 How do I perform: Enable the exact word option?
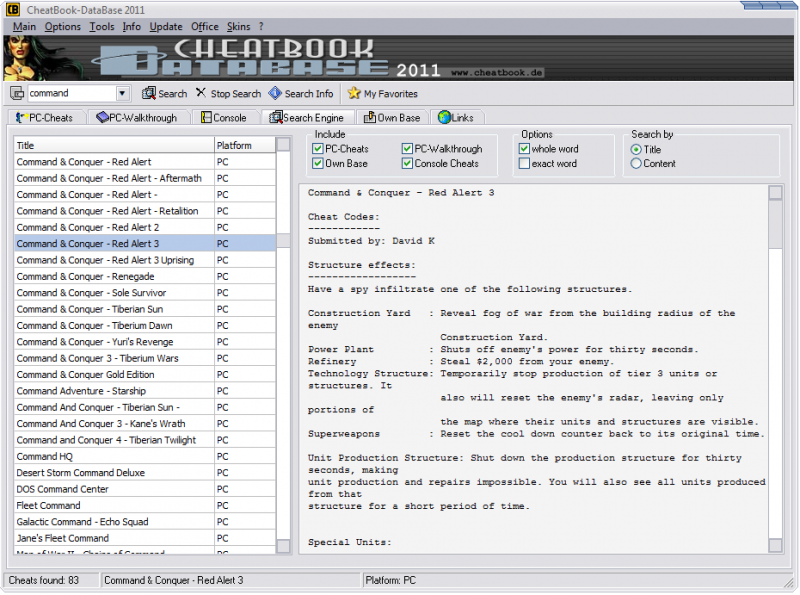click(x=524, y=164)
